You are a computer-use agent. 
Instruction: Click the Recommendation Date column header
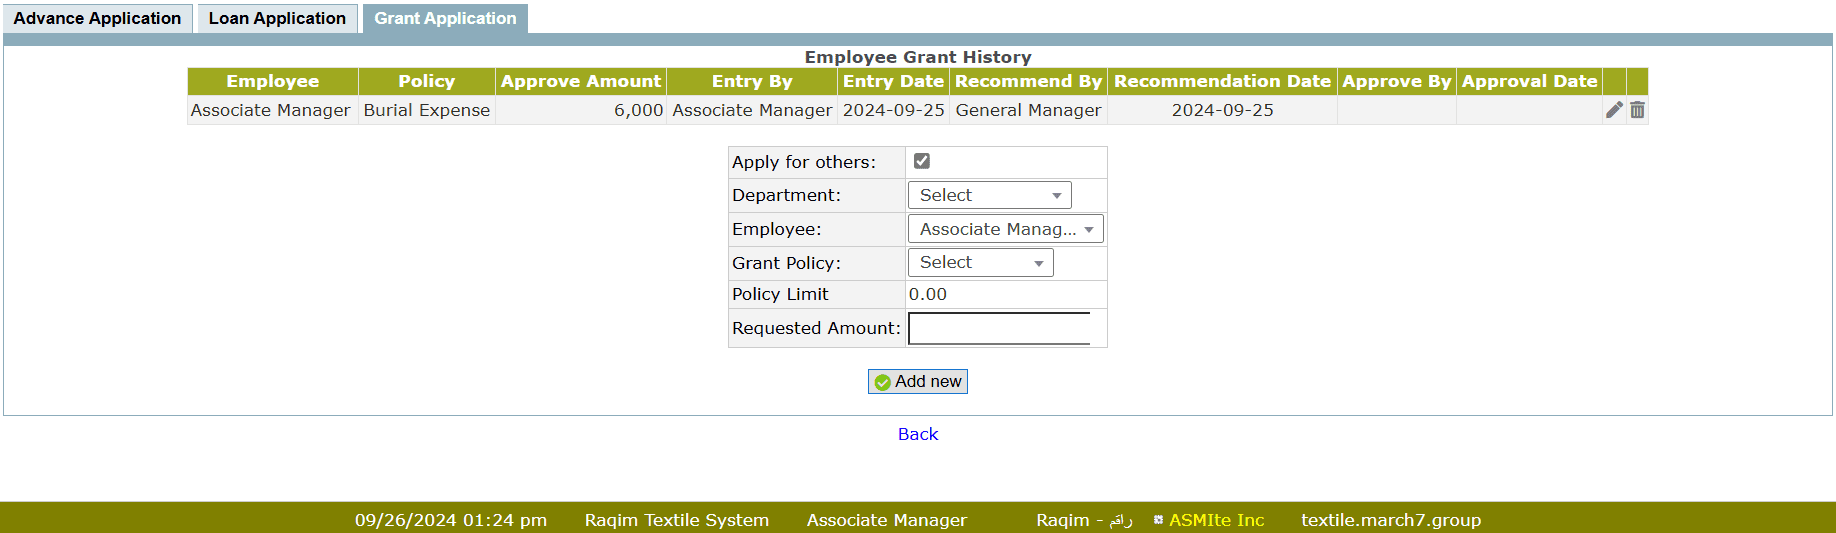[x=1221, y=81]
